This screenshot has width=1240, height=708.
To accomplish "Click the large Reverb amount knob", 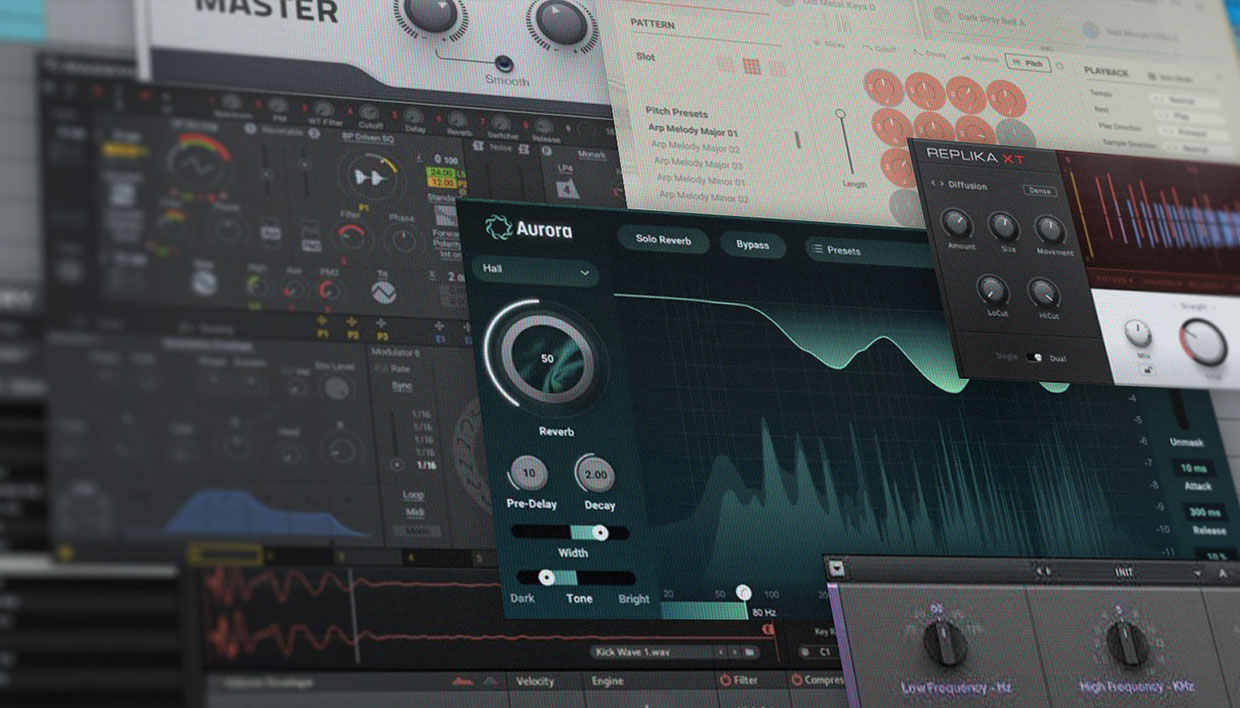I will click(547, 358).
